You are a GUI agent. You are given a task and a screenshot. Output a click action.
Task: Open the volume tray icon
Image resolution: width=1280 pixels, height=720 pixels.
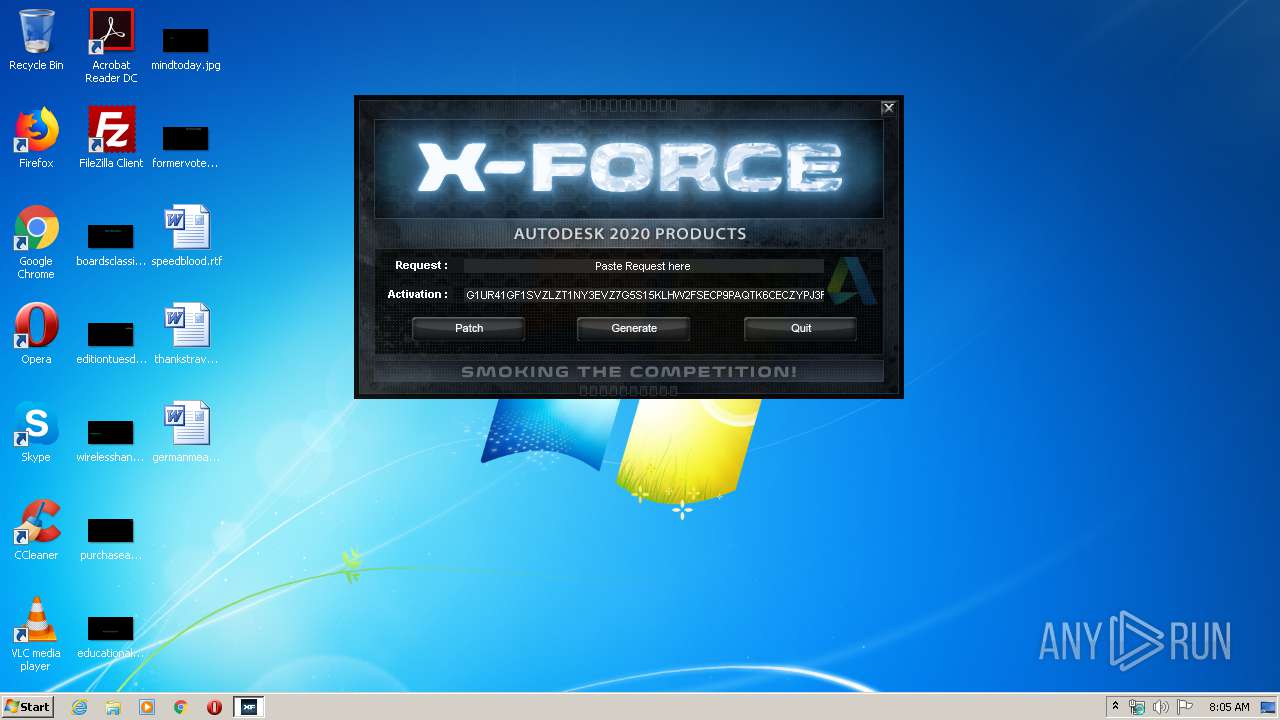[1161, 707]
